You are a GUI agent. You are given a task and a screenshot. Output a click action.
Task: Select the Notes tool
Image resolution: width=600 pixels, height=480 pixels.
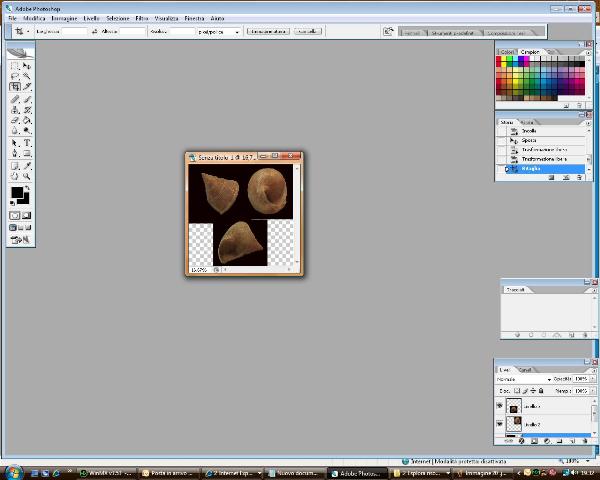15,166
